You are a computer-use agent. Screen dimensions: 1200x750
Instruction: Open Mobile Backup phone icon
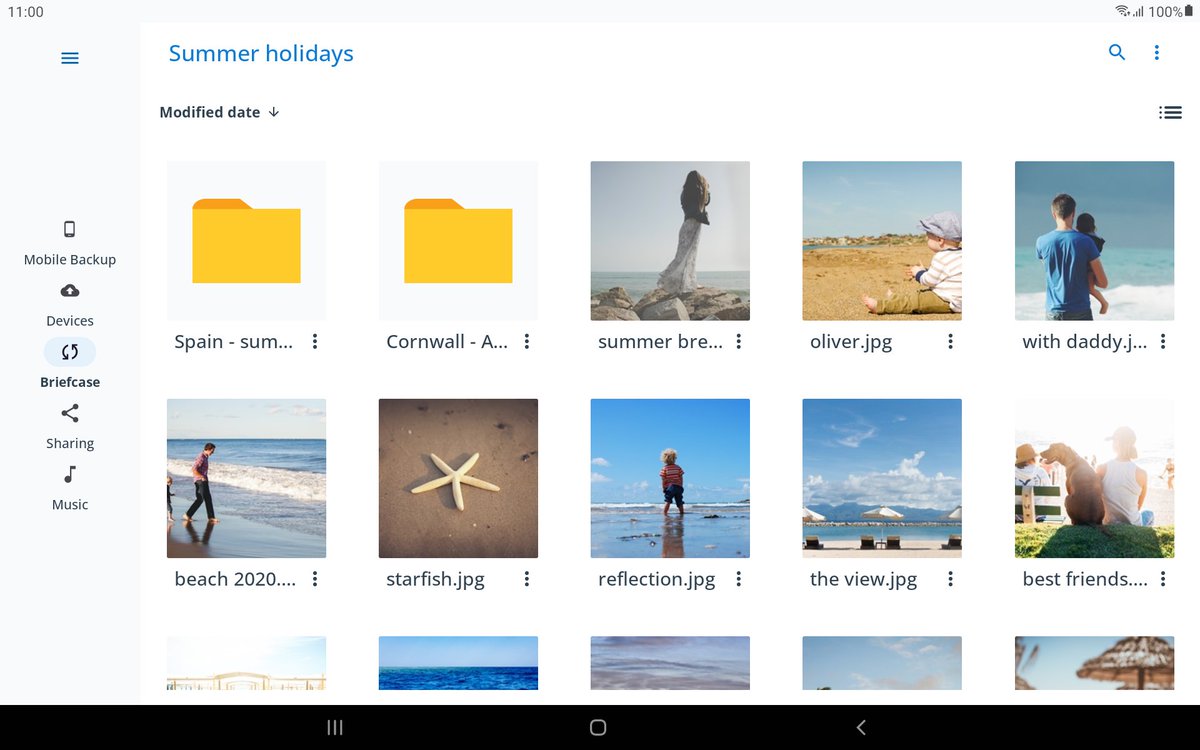(x=70, y=229)
